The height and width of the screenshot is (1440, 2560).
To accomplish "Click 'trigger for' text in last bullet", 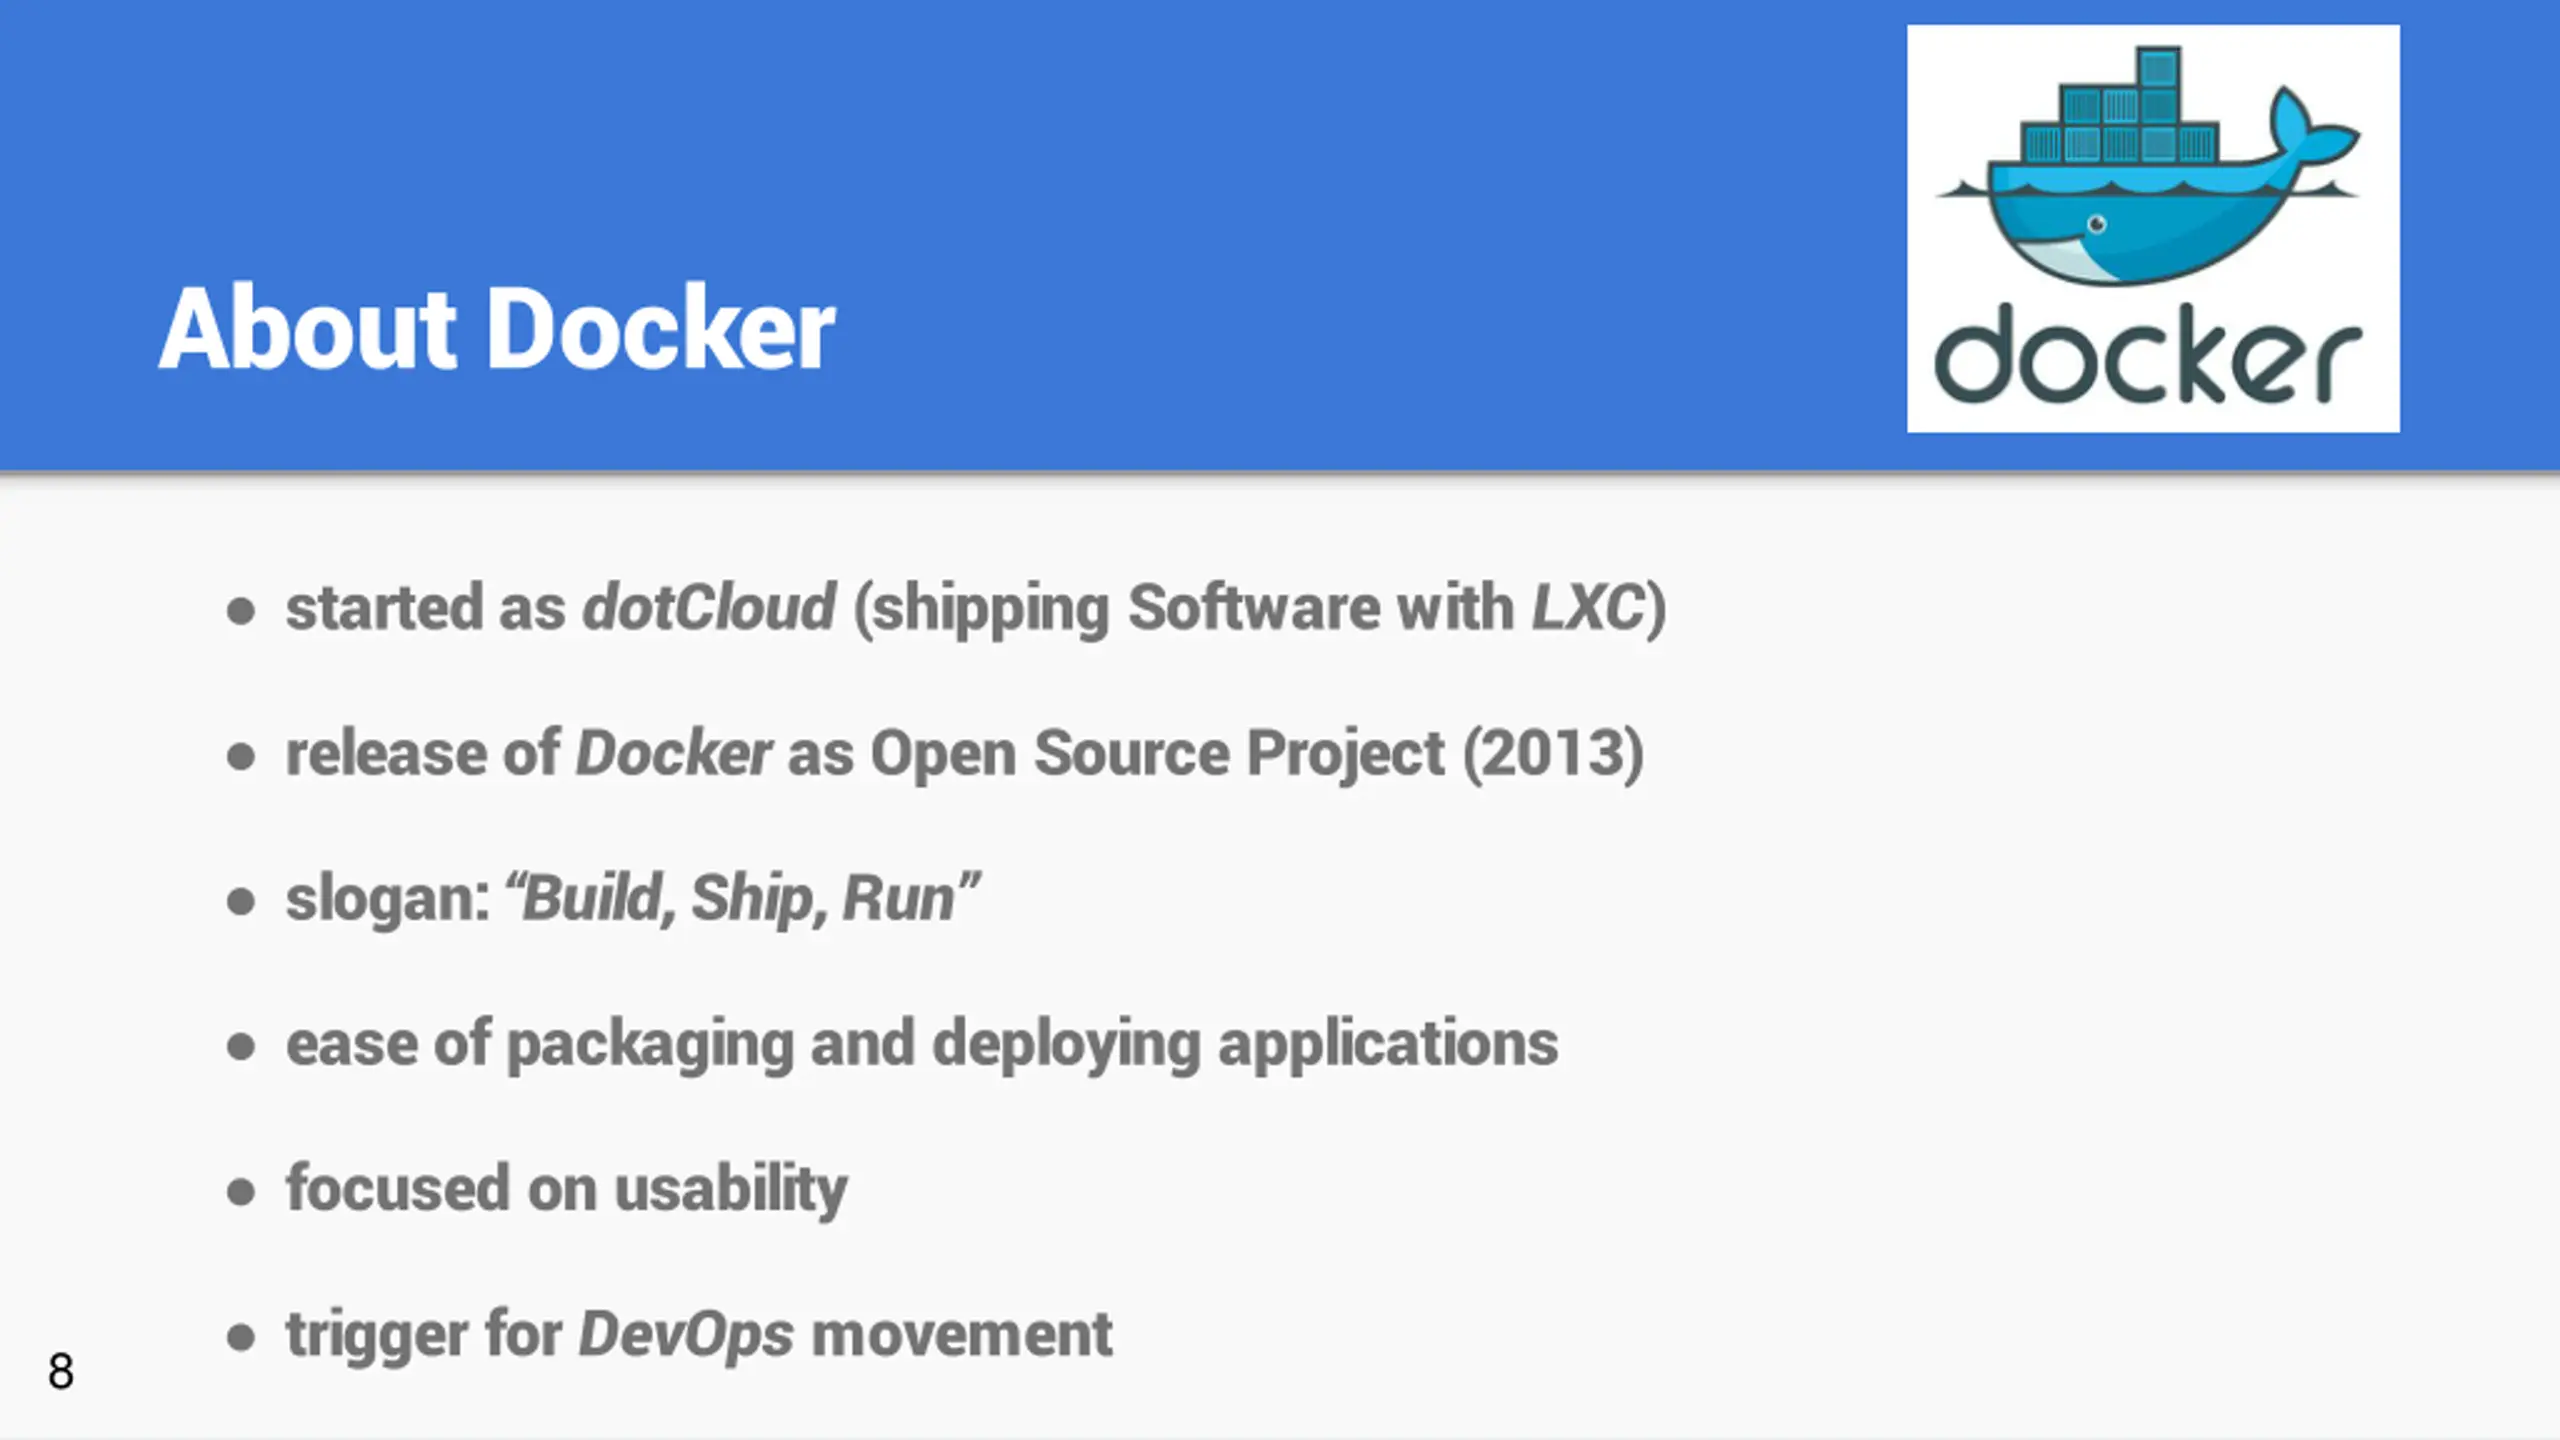I will click(x=424, y=1334).
